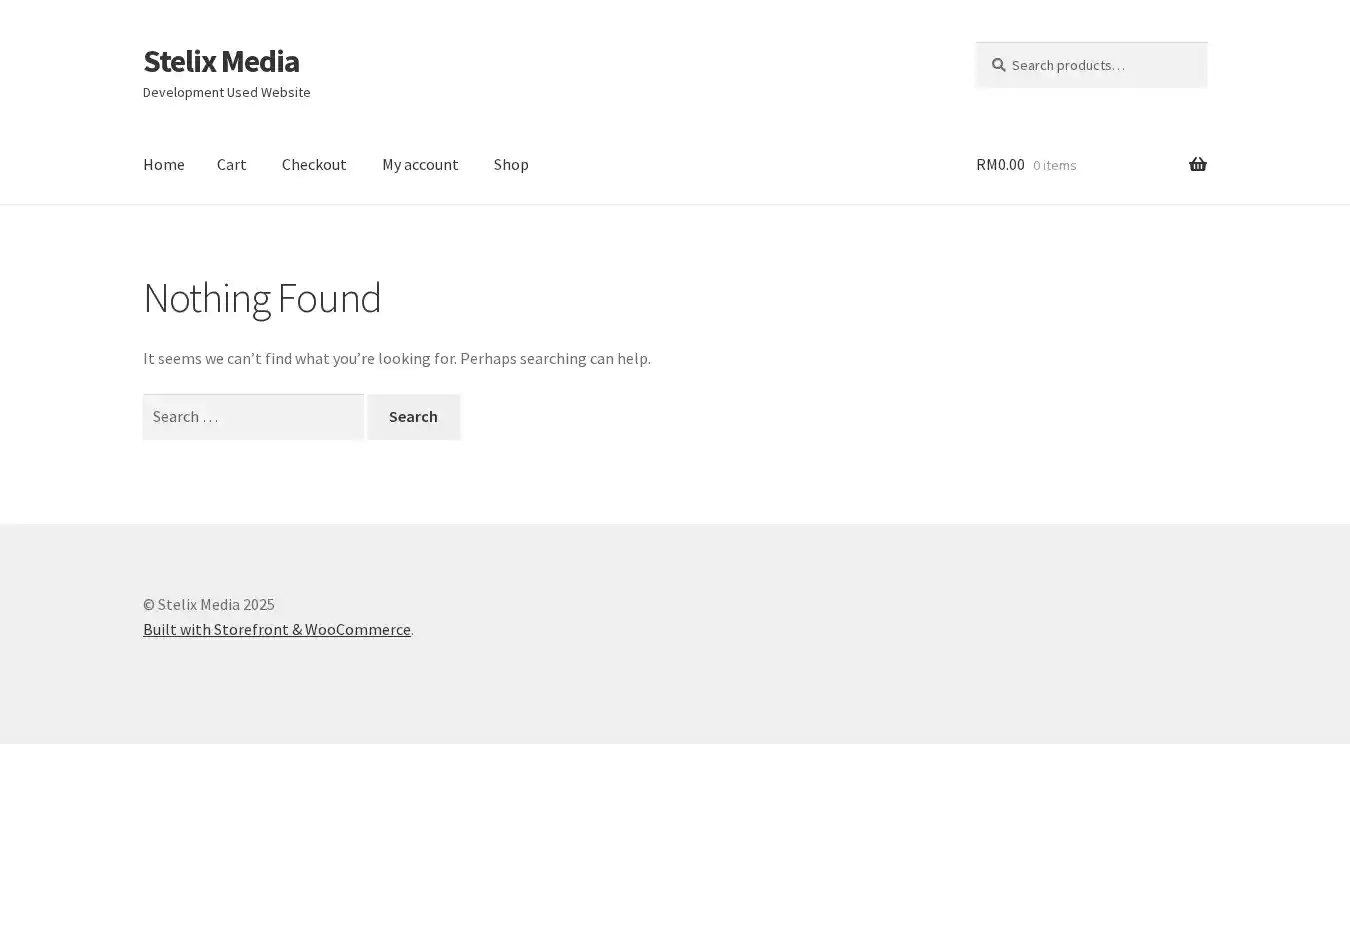Click the shopping basket icon
This screenshot has height=940, width=1350.
1197,164
